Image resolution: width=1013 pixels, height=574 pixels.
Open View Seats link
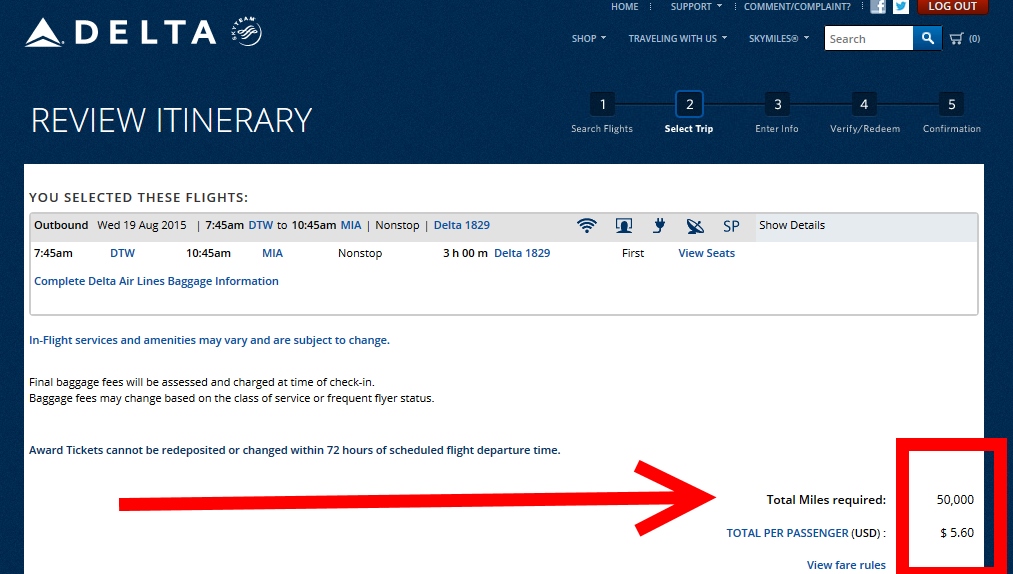706,253
